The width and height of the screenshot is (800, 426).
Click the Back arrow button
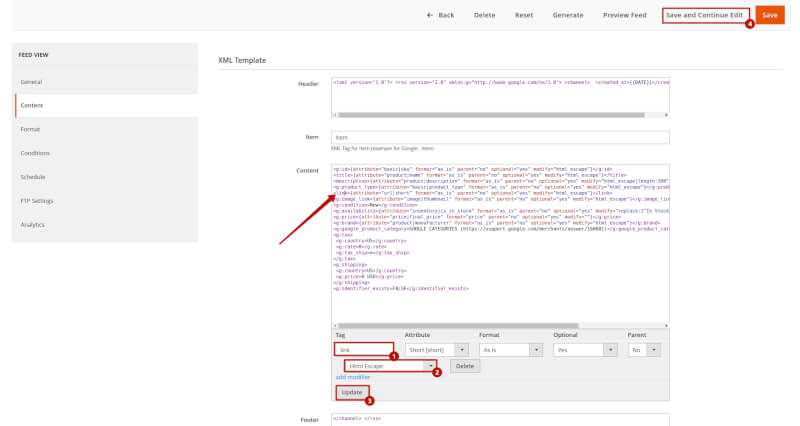click(440, 15)
